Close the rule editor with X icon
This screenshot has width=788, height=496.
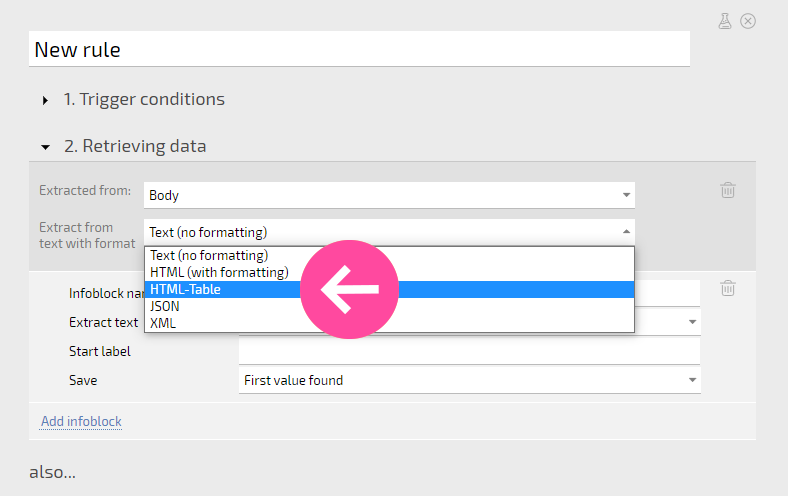pyautogui.click(x=748, y=21)
